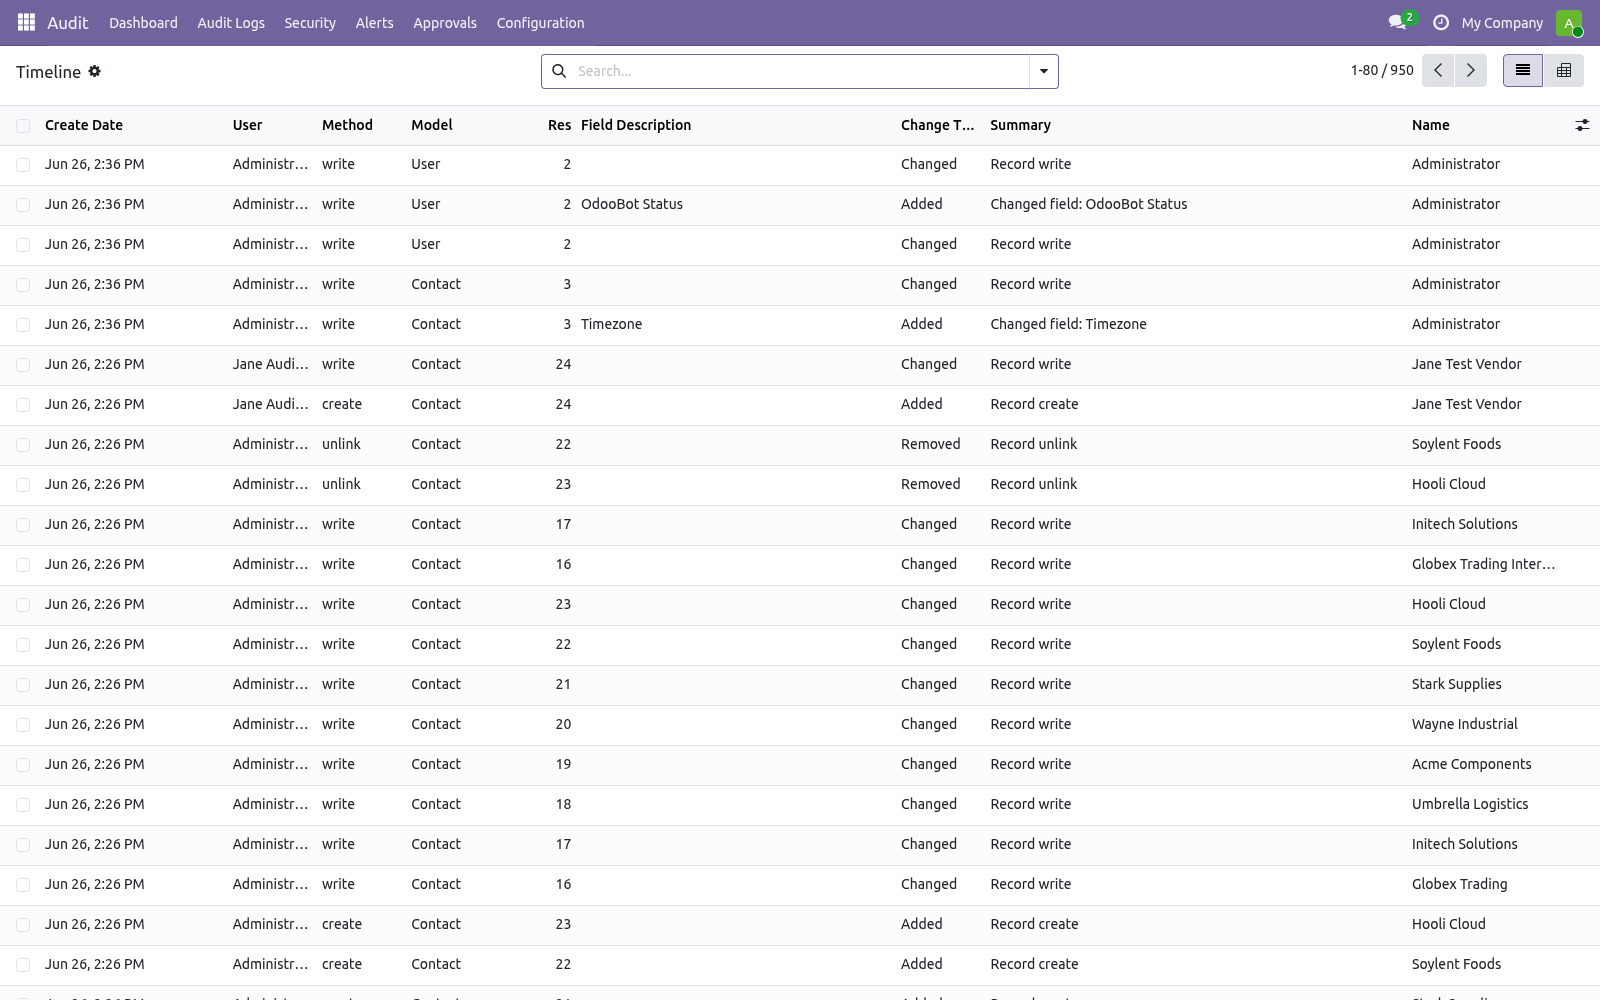Open the Security menu
The height and width of the screenshot is (1000, 1600).
pos(310,22)
